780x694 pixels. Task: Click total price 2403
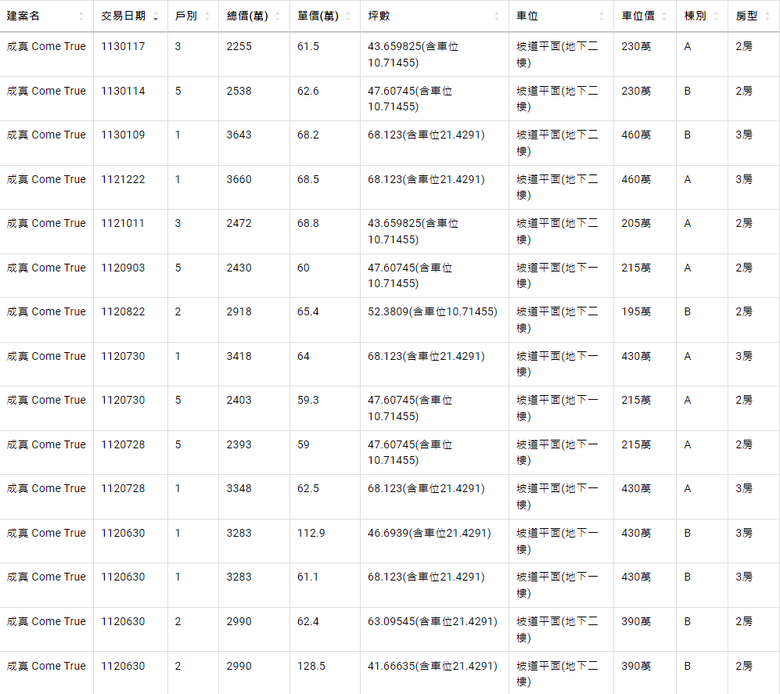[239, 400]
